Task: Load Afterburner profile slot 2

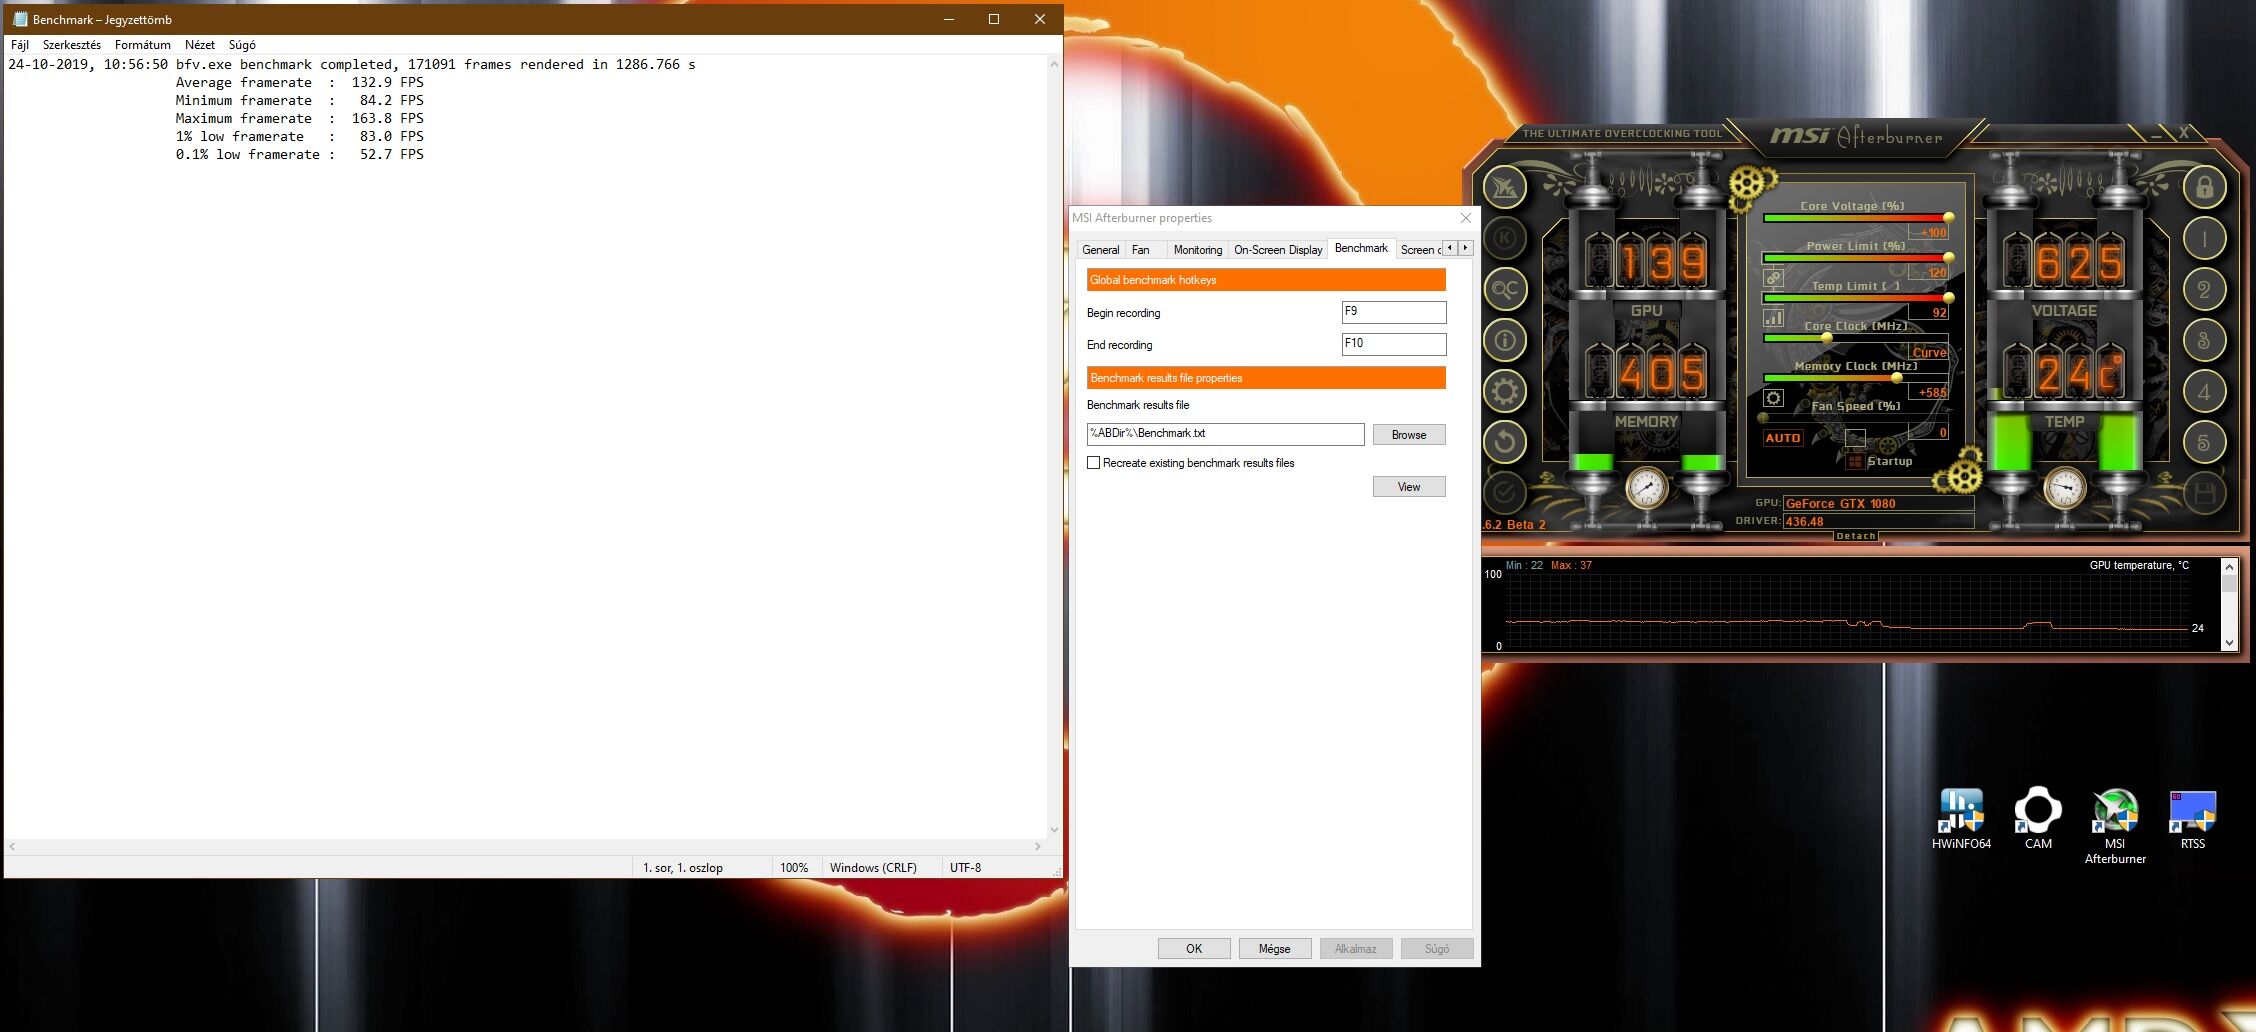Action: click(2204, 290)
